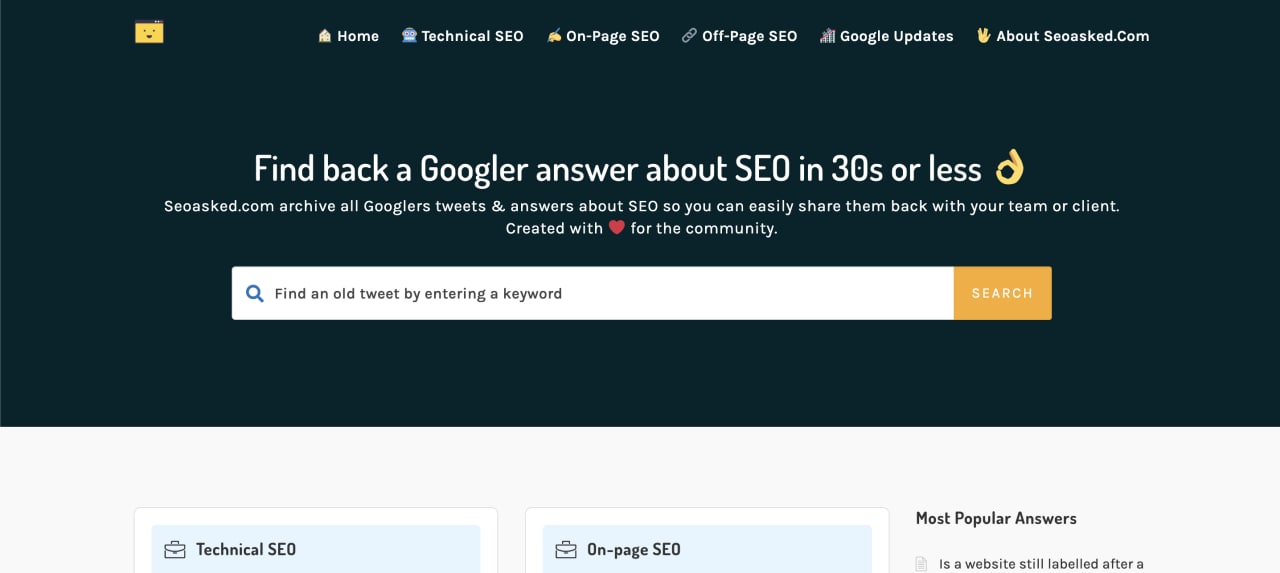This screenshot has width=1280, height=573.
Task: Click the robot icon beside Technical SEO
Action: [x=409, y=35]
